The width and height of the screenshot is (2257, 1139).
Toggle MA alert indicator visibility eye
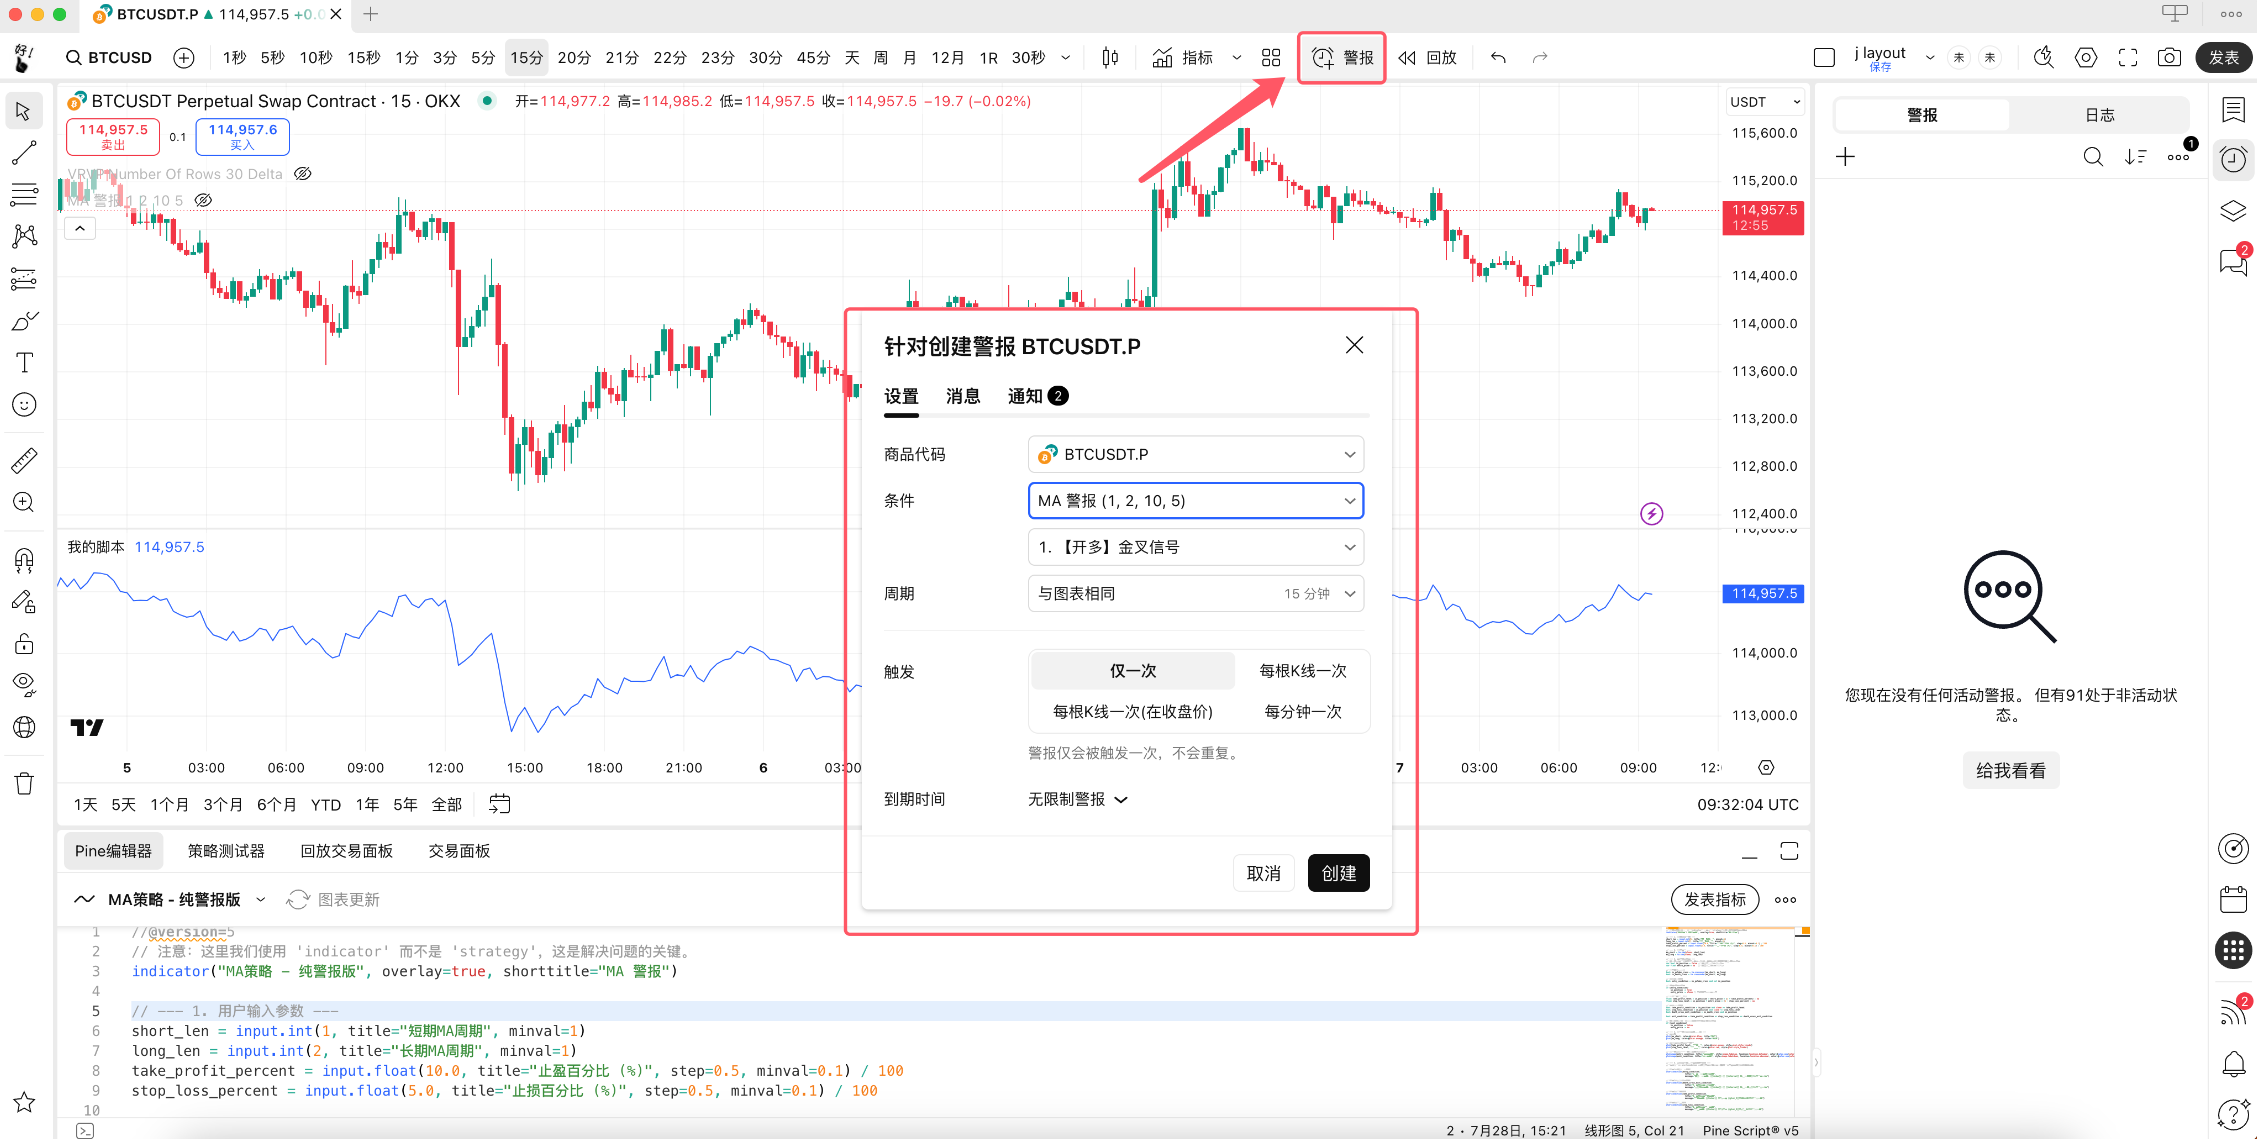tap(203, 200)
